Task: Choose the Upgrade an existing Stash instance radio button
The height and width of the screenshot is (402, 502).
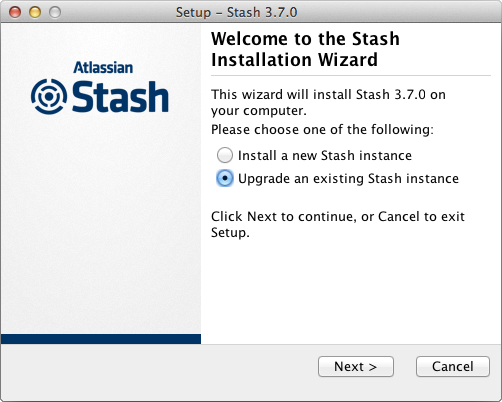Action: [x=225, y=178]
